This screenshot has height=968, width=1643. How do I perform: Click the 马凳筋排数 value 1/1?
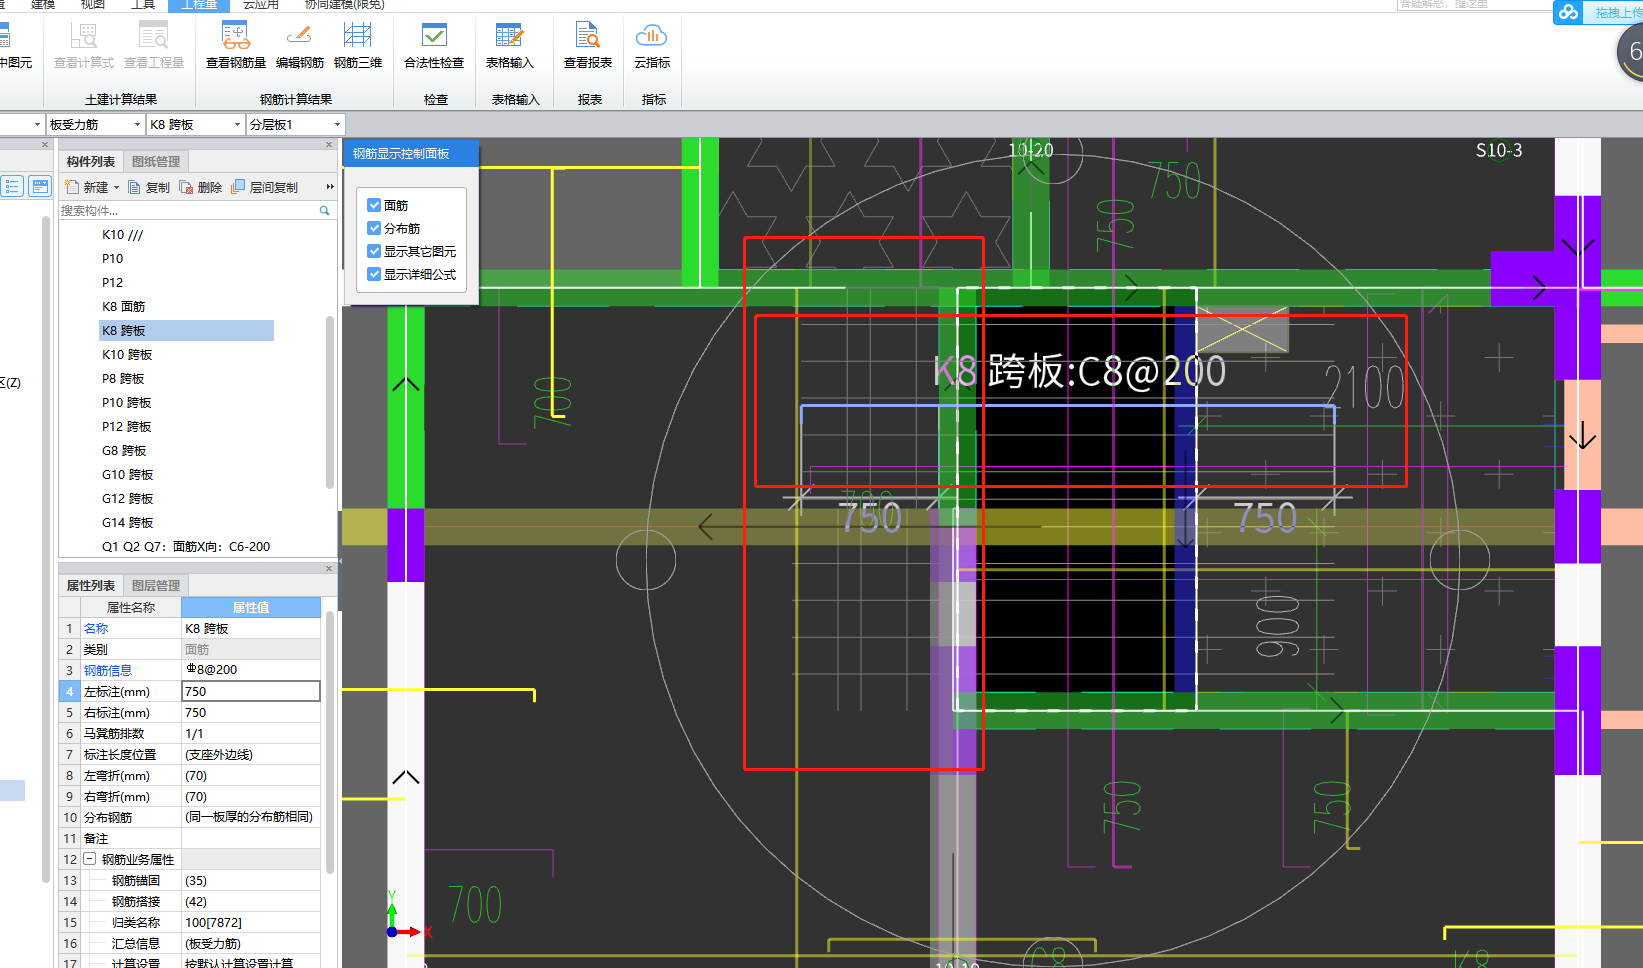click(251, 734)
